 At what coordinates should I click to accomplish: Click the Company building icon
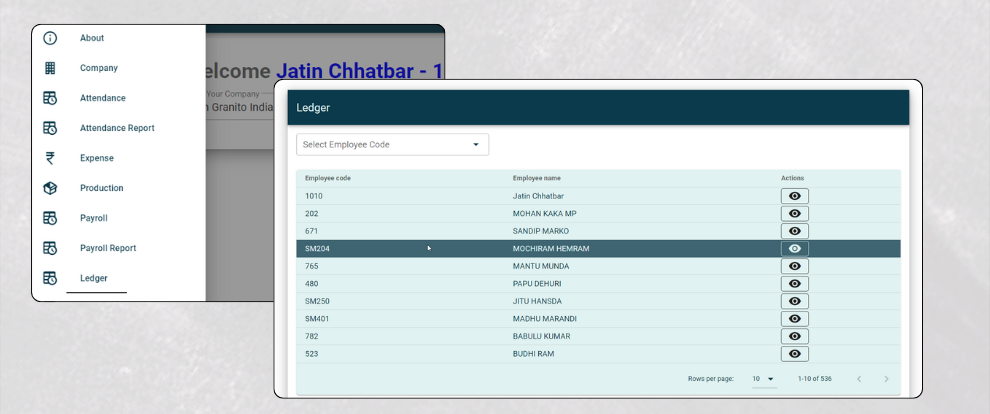[50, 68]
